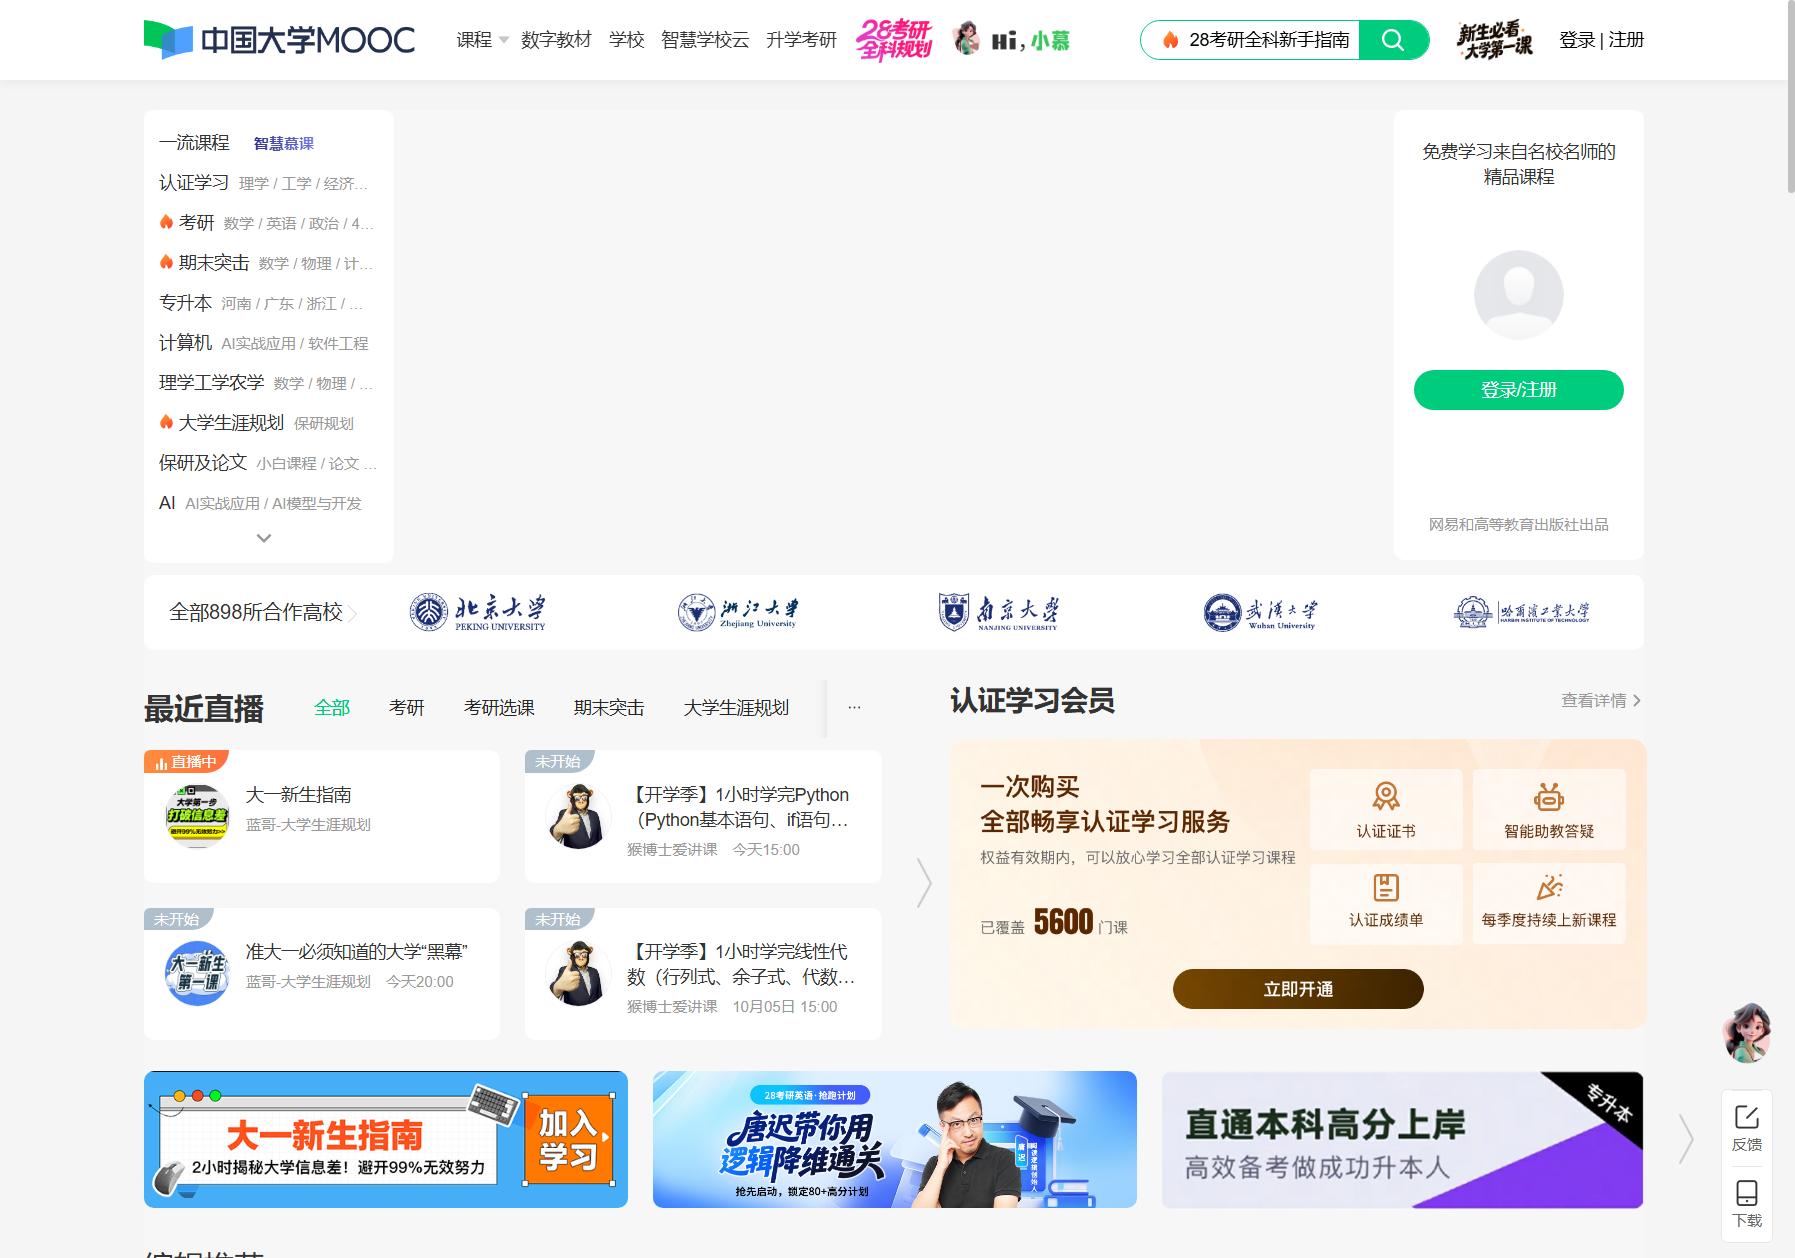Screen dimensions: 1795x1258
Task: Click the fire icon beside 考研
Action: pos(166,222)
